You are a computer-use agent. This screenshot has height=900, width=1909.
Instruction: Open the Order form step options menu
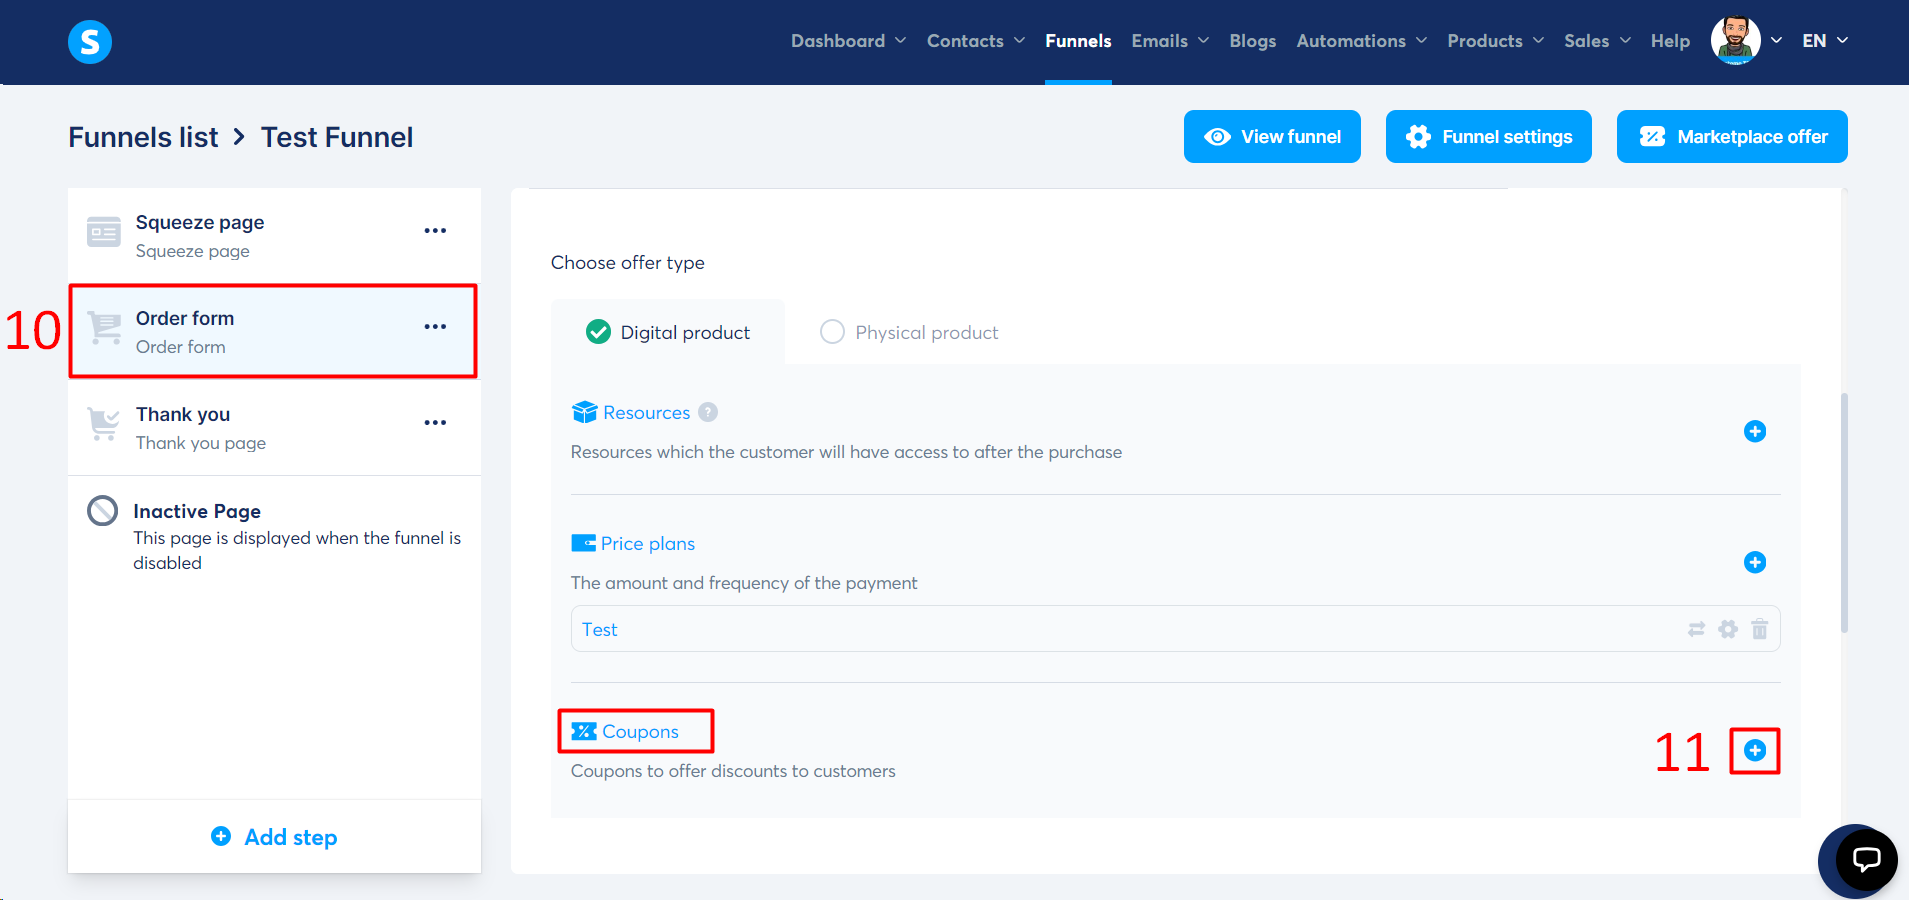435,327
